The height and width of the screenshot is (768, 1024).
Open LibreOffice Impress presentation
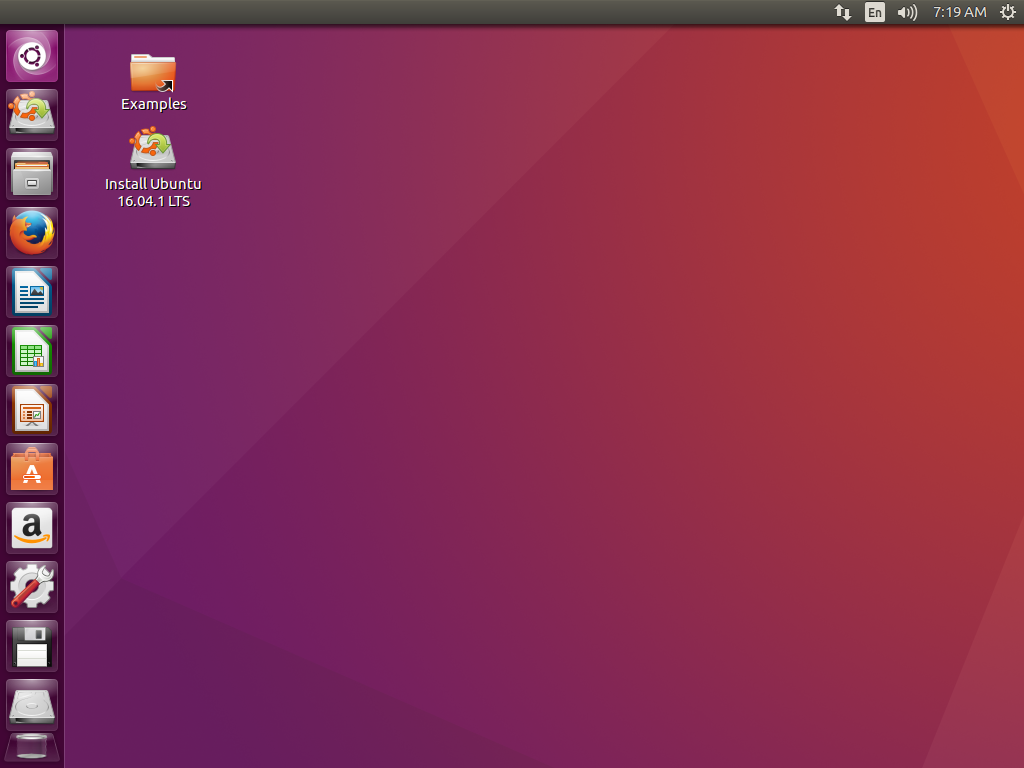click(x=32, y=410)
